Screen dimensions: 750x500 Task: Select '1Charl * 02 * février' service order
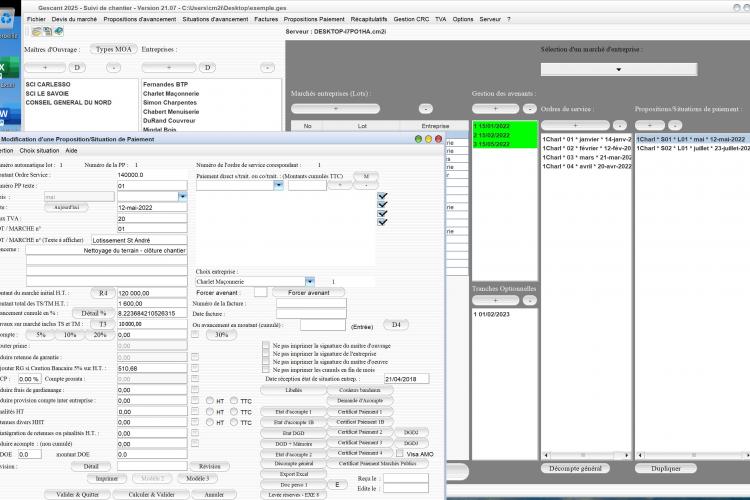point(586,148)
